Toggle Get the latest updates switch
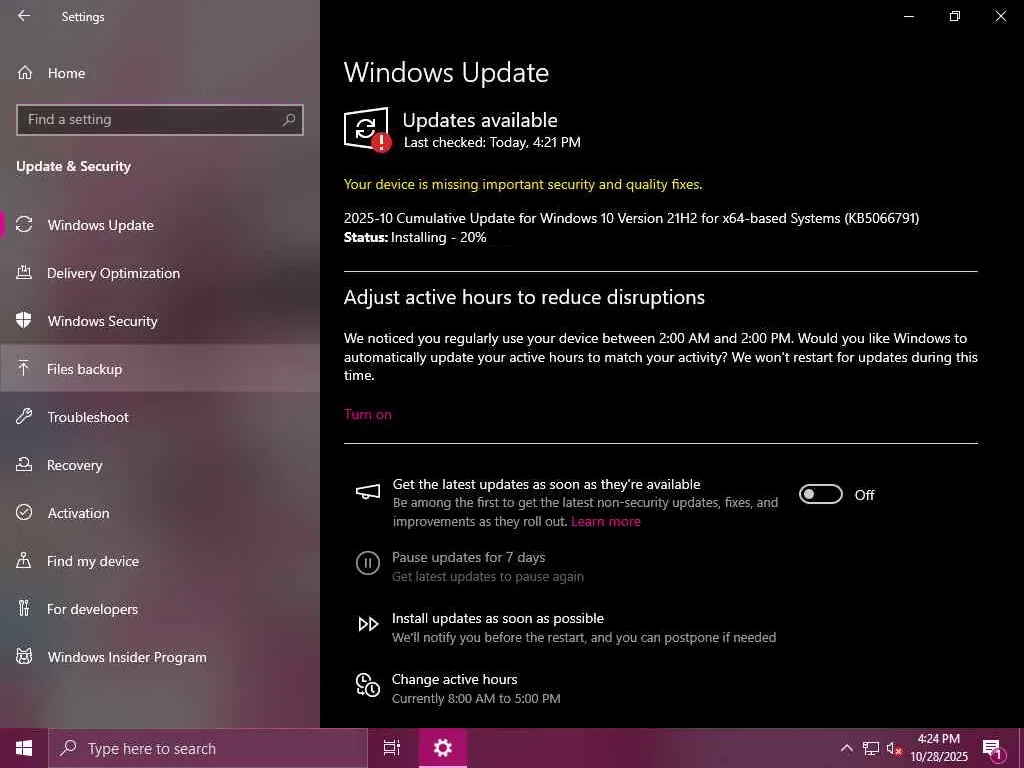The image size is (1024, 768). 821,494
